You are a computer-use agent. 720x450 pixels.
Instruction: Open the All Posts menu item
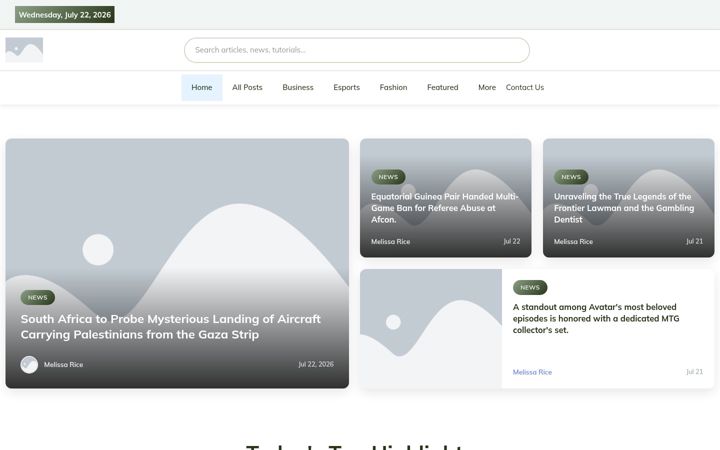pyautogui.click(x=247, y=87)
